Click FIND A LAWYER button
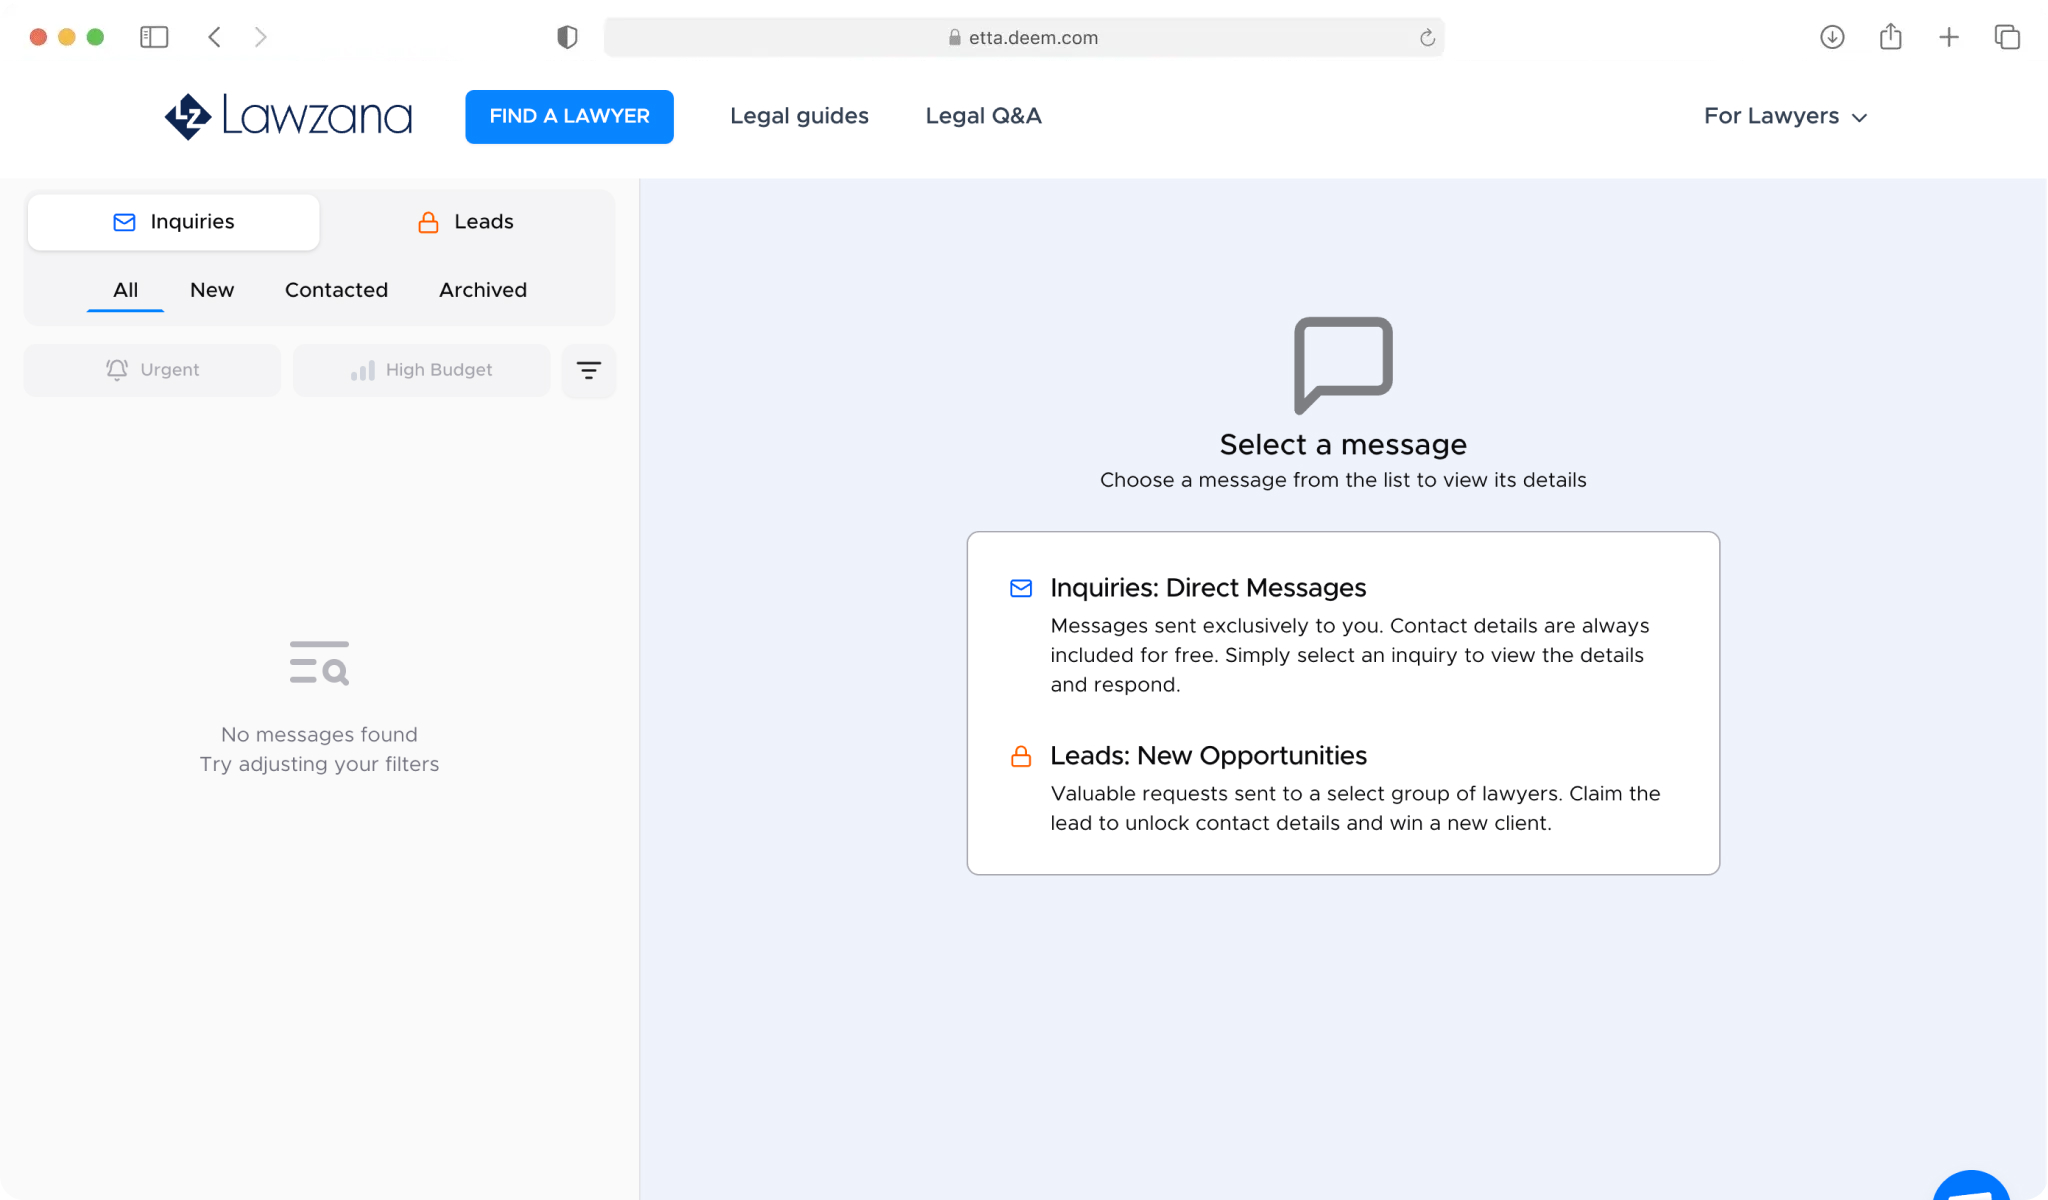Viewport: 2048px width, 1200px height. [x=569, y=116]
